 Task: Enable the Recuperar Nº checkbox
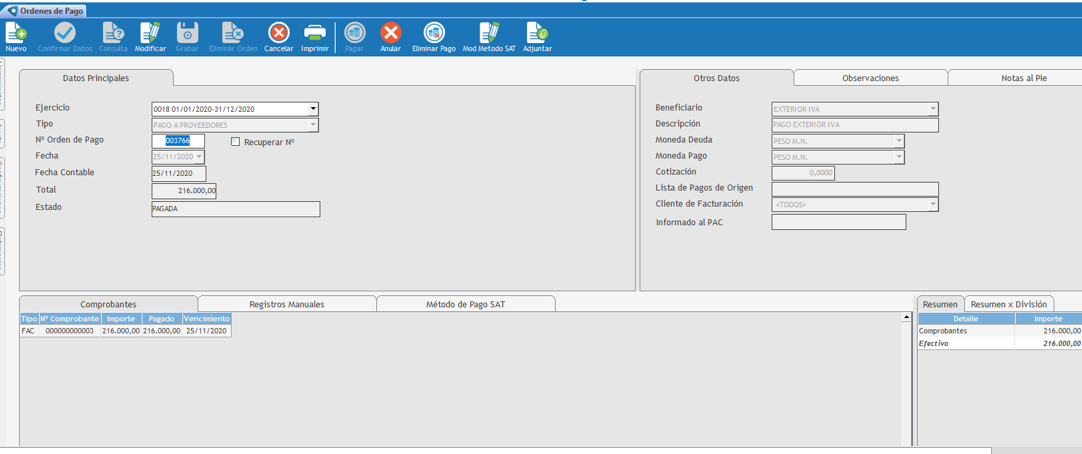click(236, 142)
